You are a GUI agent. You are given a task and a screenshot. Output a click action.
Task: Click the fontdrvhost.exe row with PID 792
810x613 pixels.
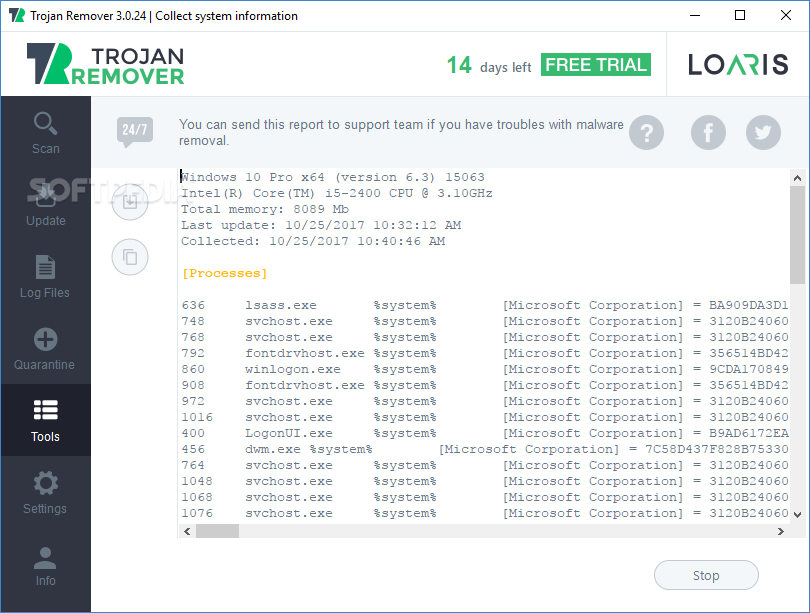(485, 353)
